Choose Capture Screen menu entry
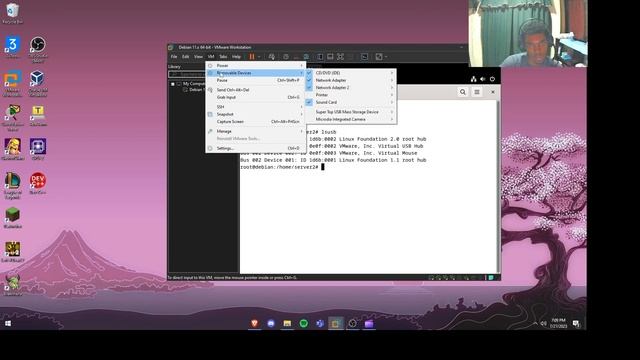 (256, 122)
